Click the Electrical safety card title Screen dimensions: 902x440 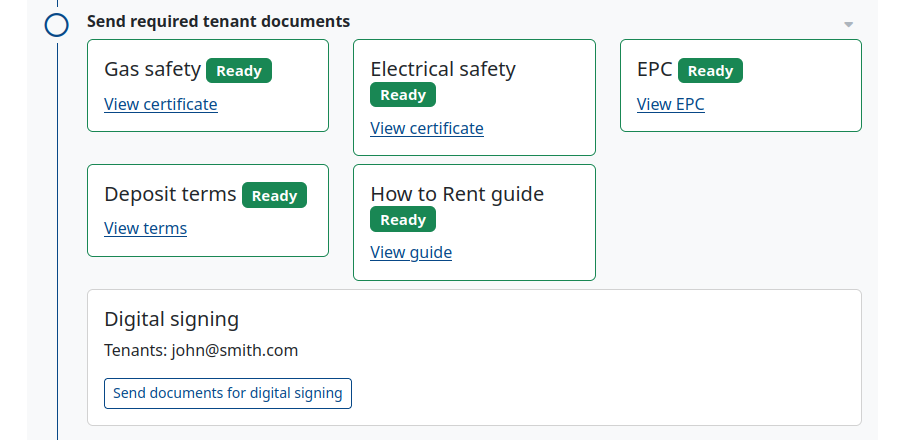(443, 69)
